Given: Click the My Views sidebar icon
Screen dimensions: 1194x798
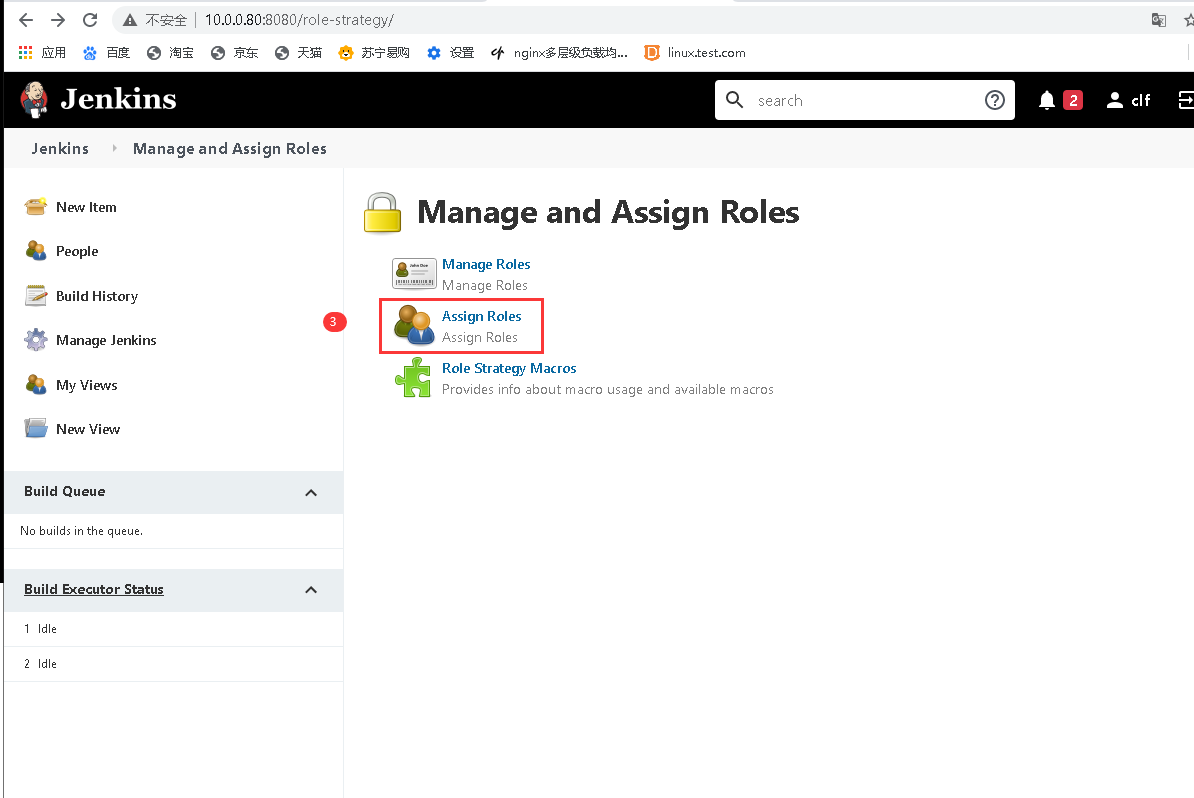Looking at the screenshot, I should point(36,385).
